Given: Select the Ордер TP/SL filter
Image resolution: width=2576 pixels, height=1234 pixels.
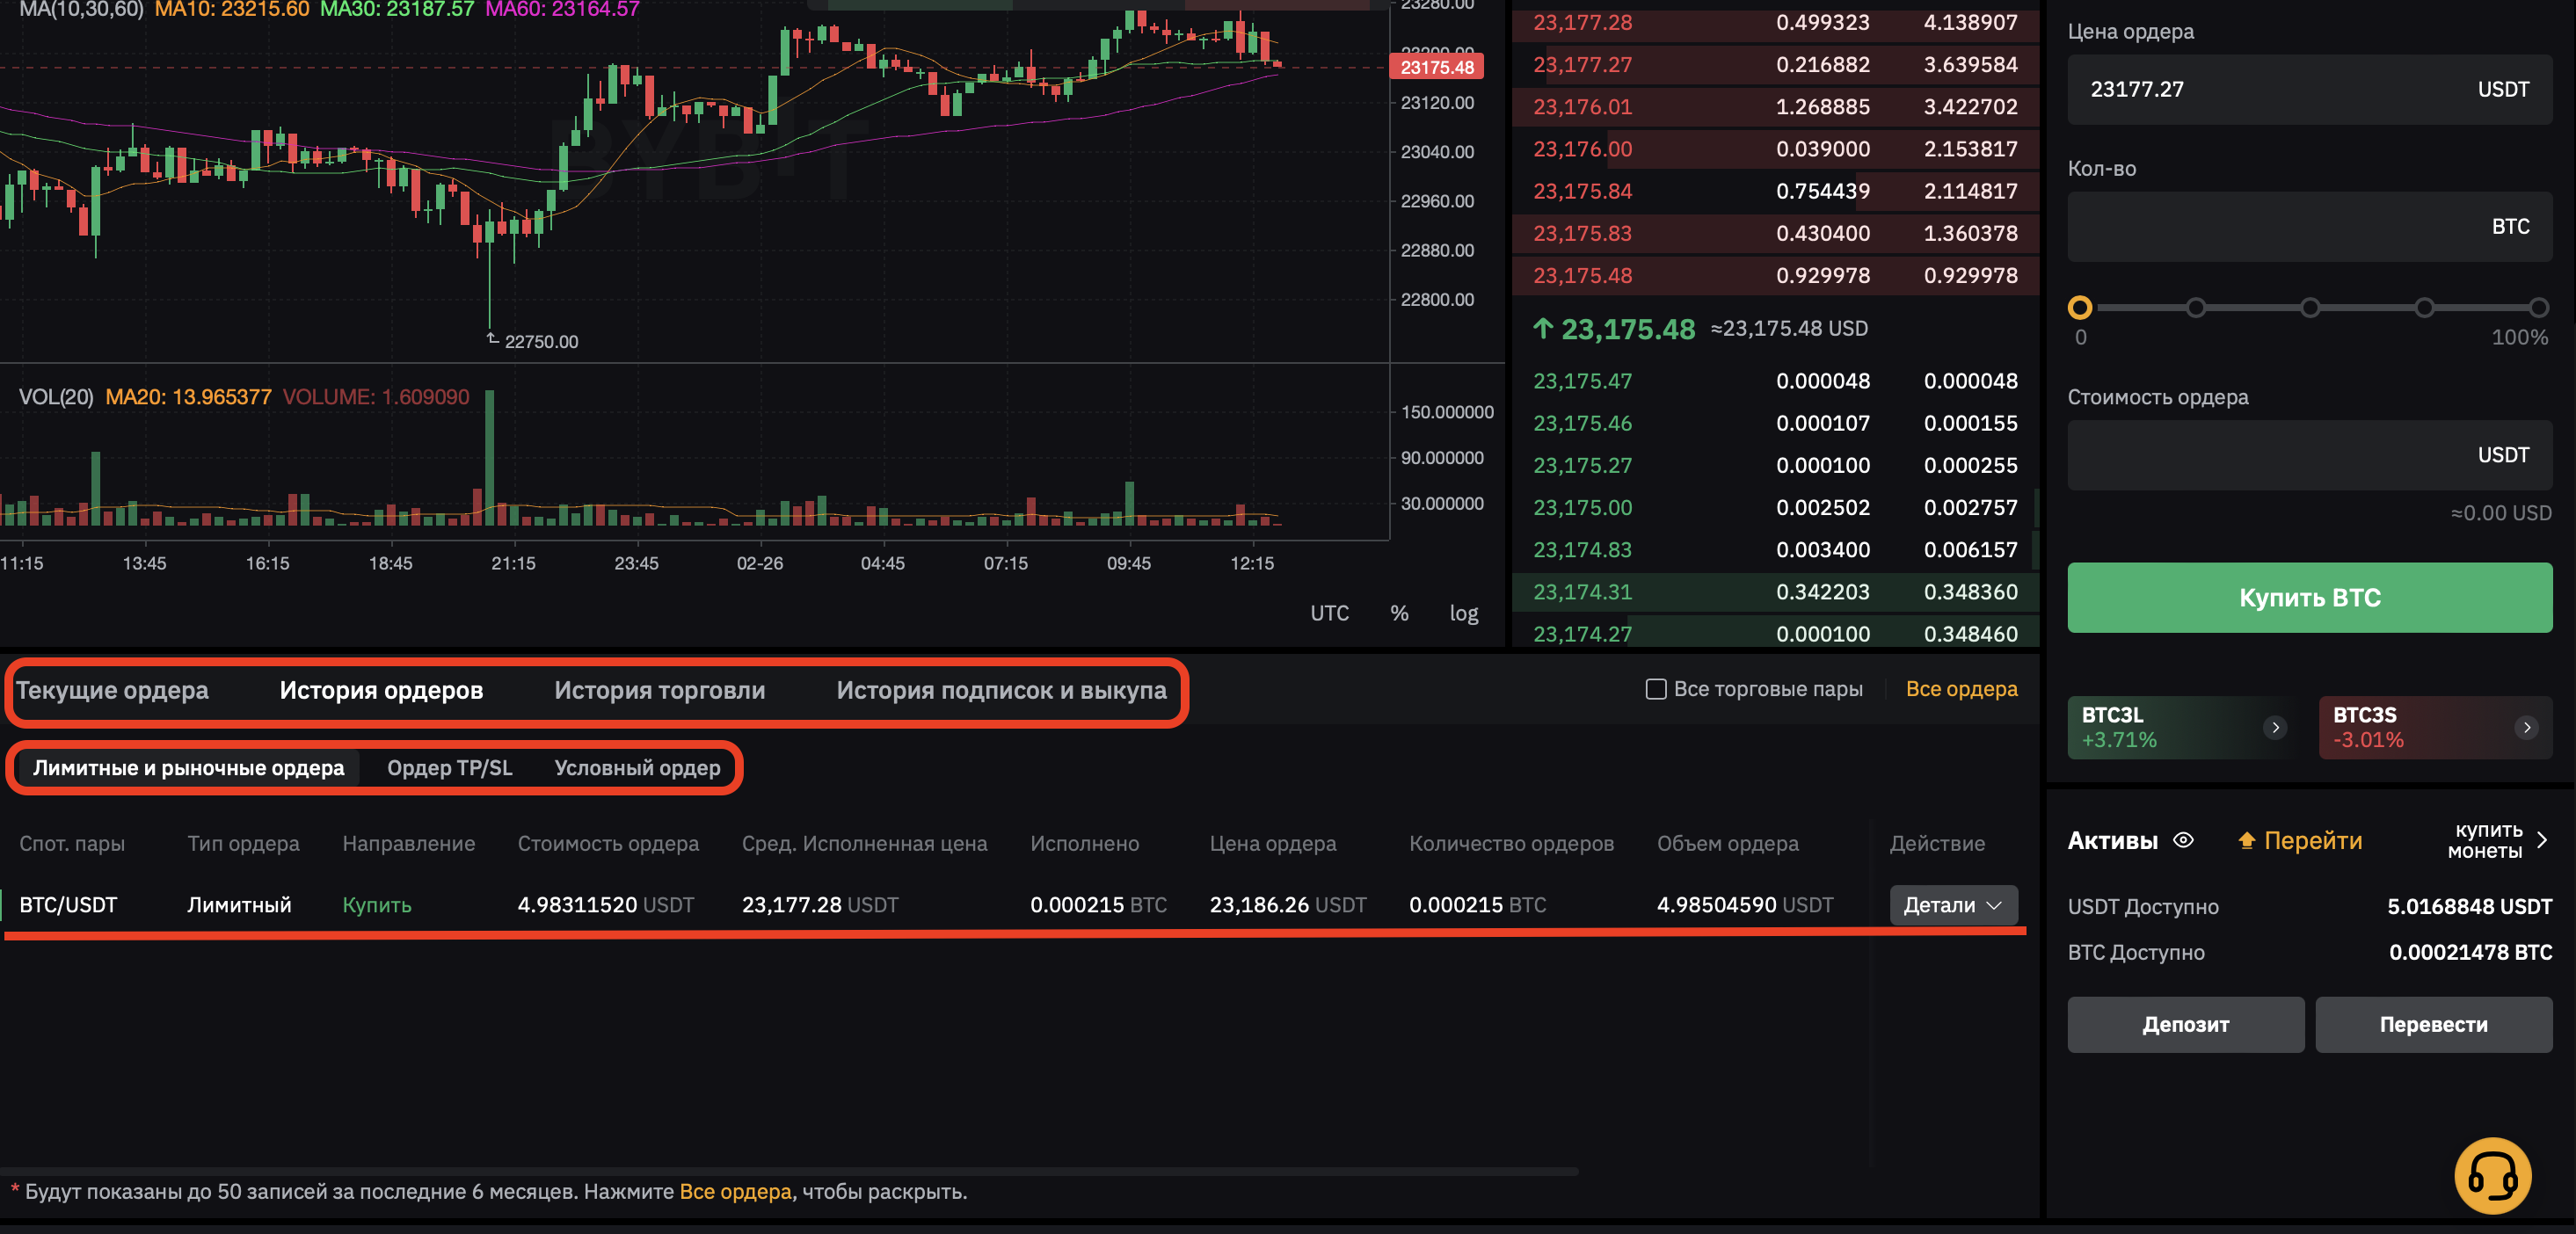Looking at the screenshot, I should pyautogui.click(x=450, y=768).
